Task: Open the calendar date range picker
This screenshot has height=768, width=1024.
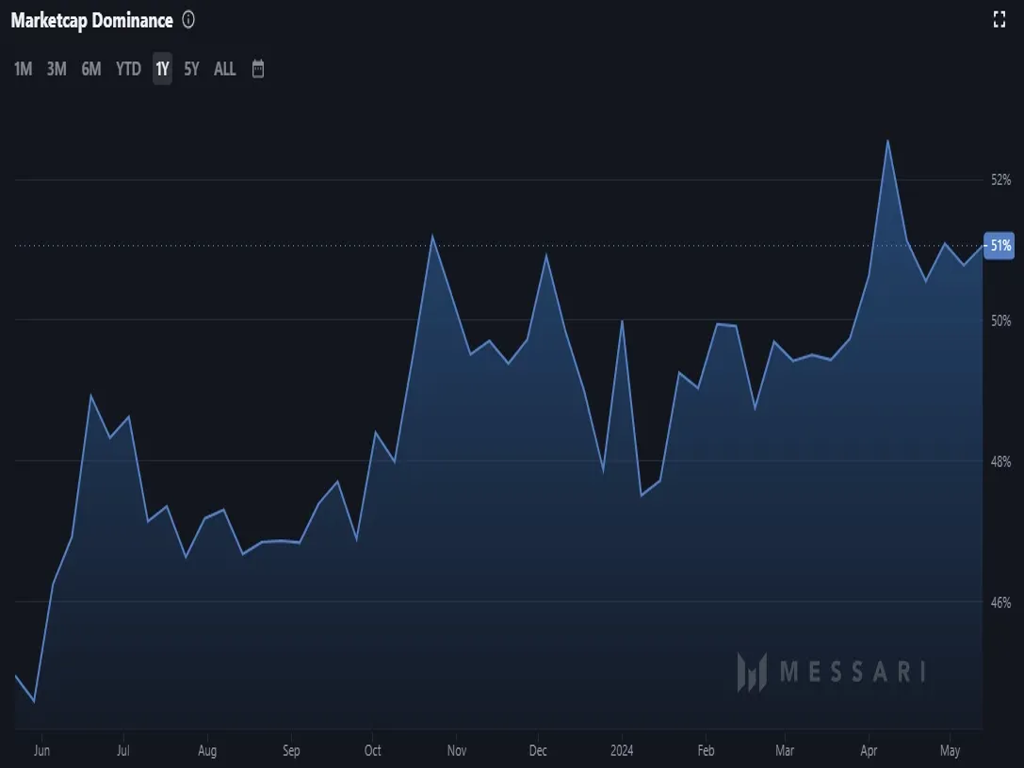Action: point(258,69)
